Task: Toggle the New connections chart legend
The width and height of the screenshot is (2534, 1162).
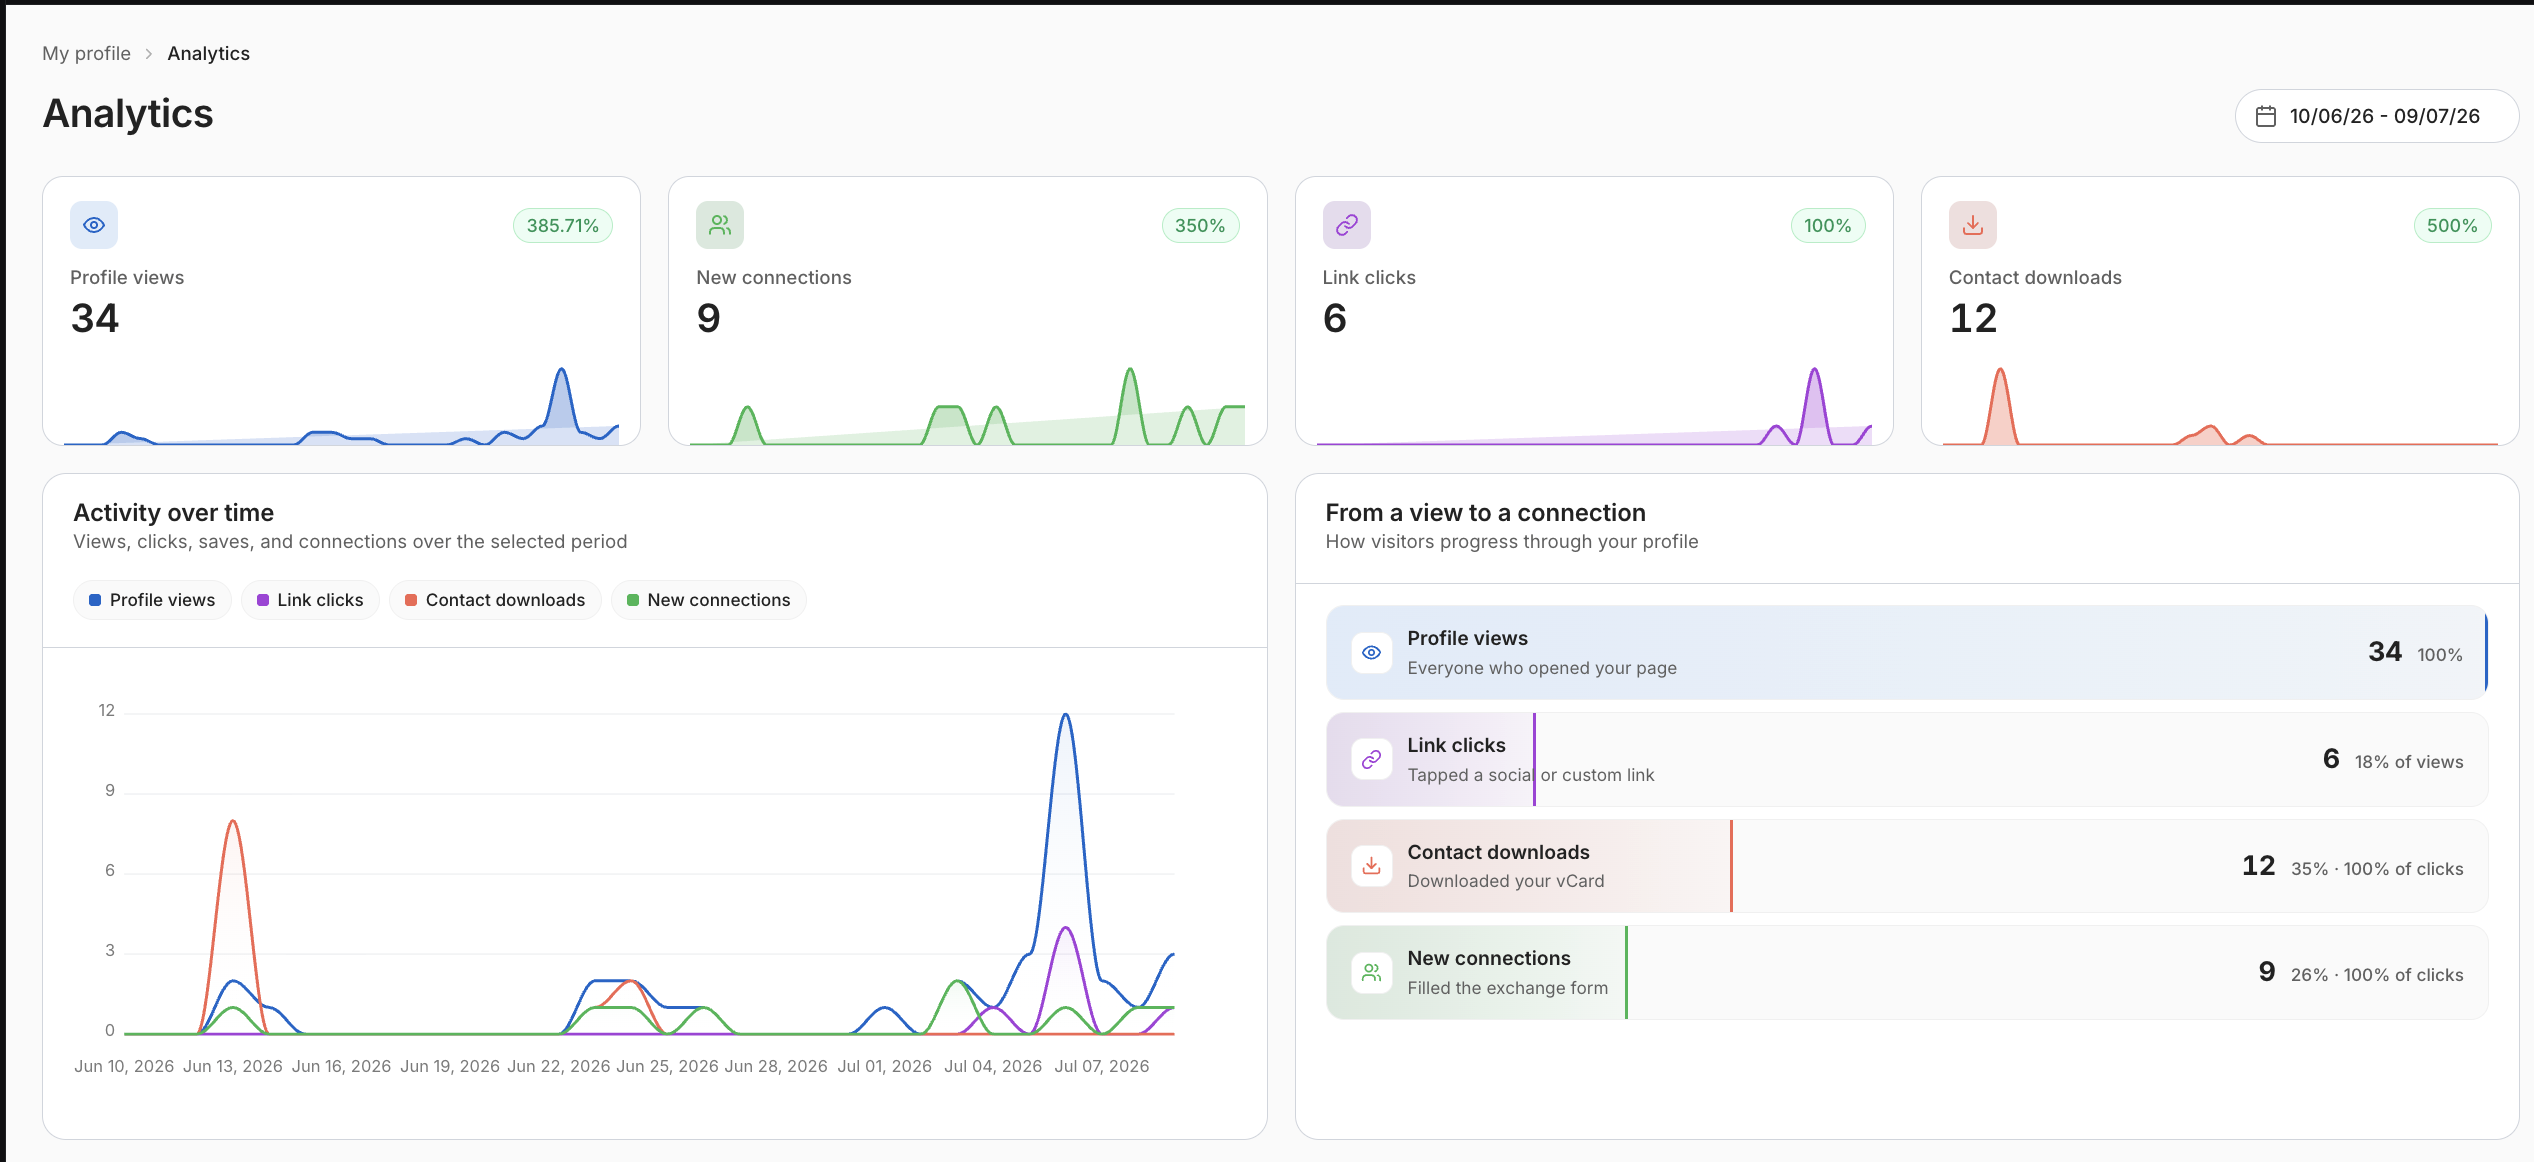Action: tap(708, 600)
